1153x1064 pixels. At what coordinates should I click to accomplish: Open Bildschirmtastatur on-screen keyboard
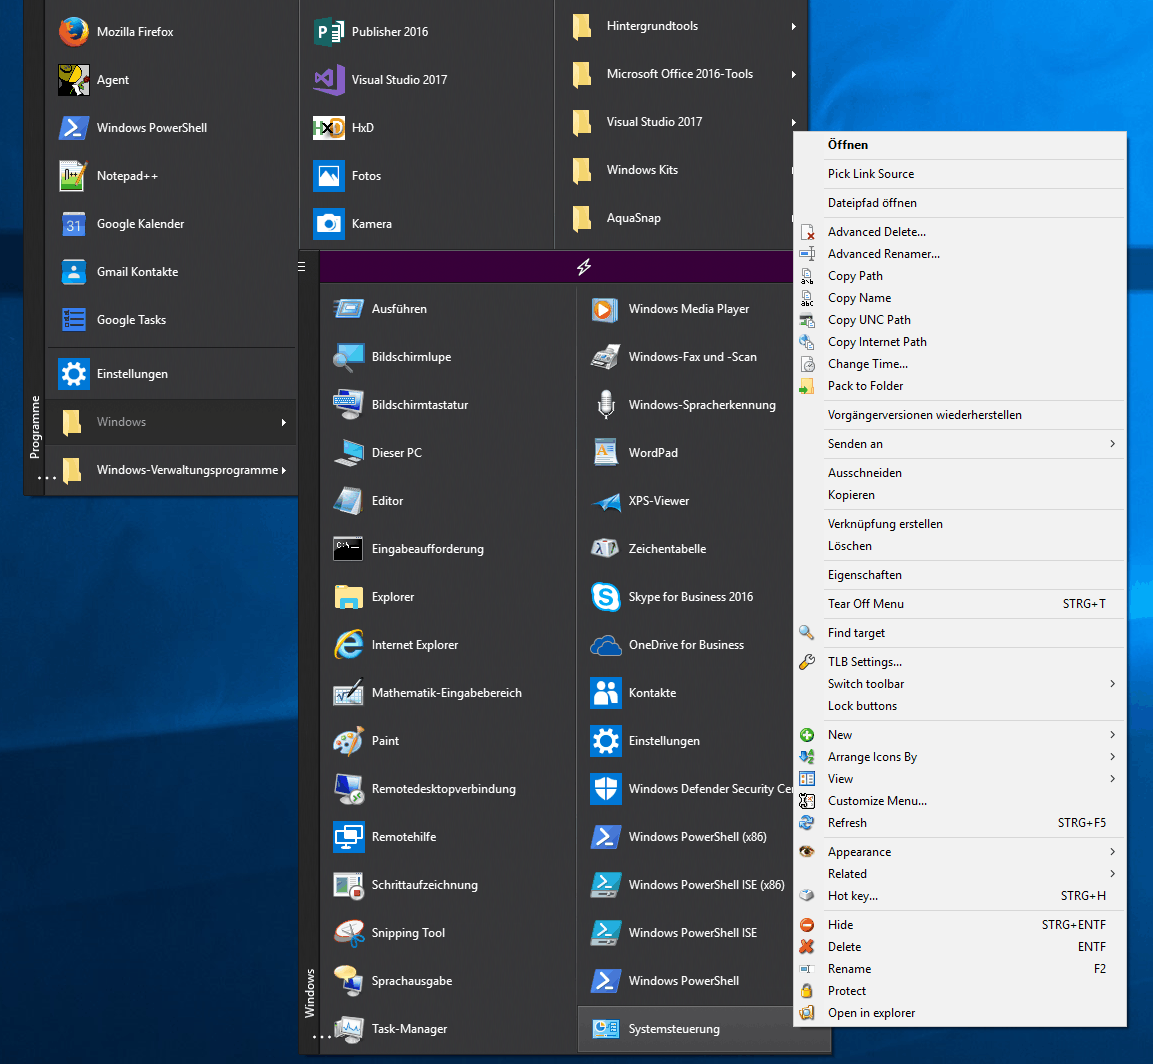pyautogui.click(x=448, y=404)
